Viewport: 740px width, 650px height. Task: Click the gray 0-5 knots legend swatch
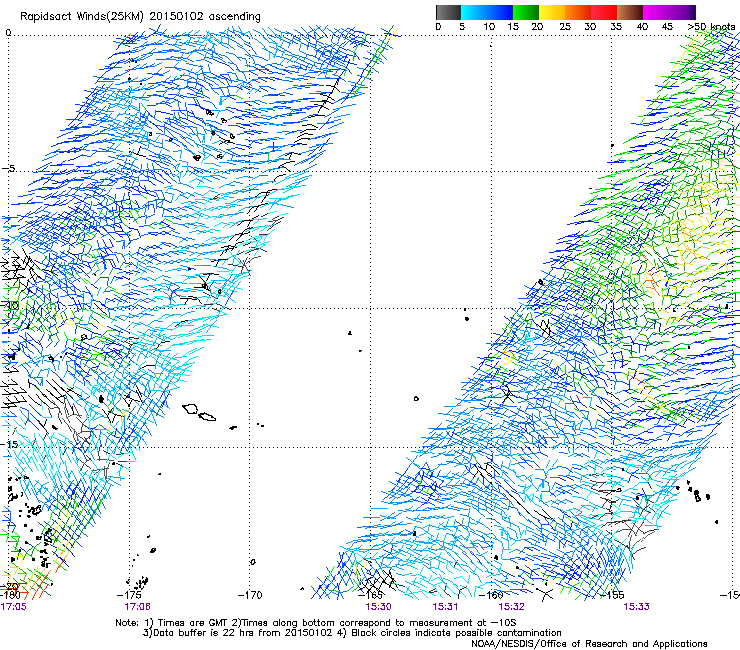[x=448, y=12]
